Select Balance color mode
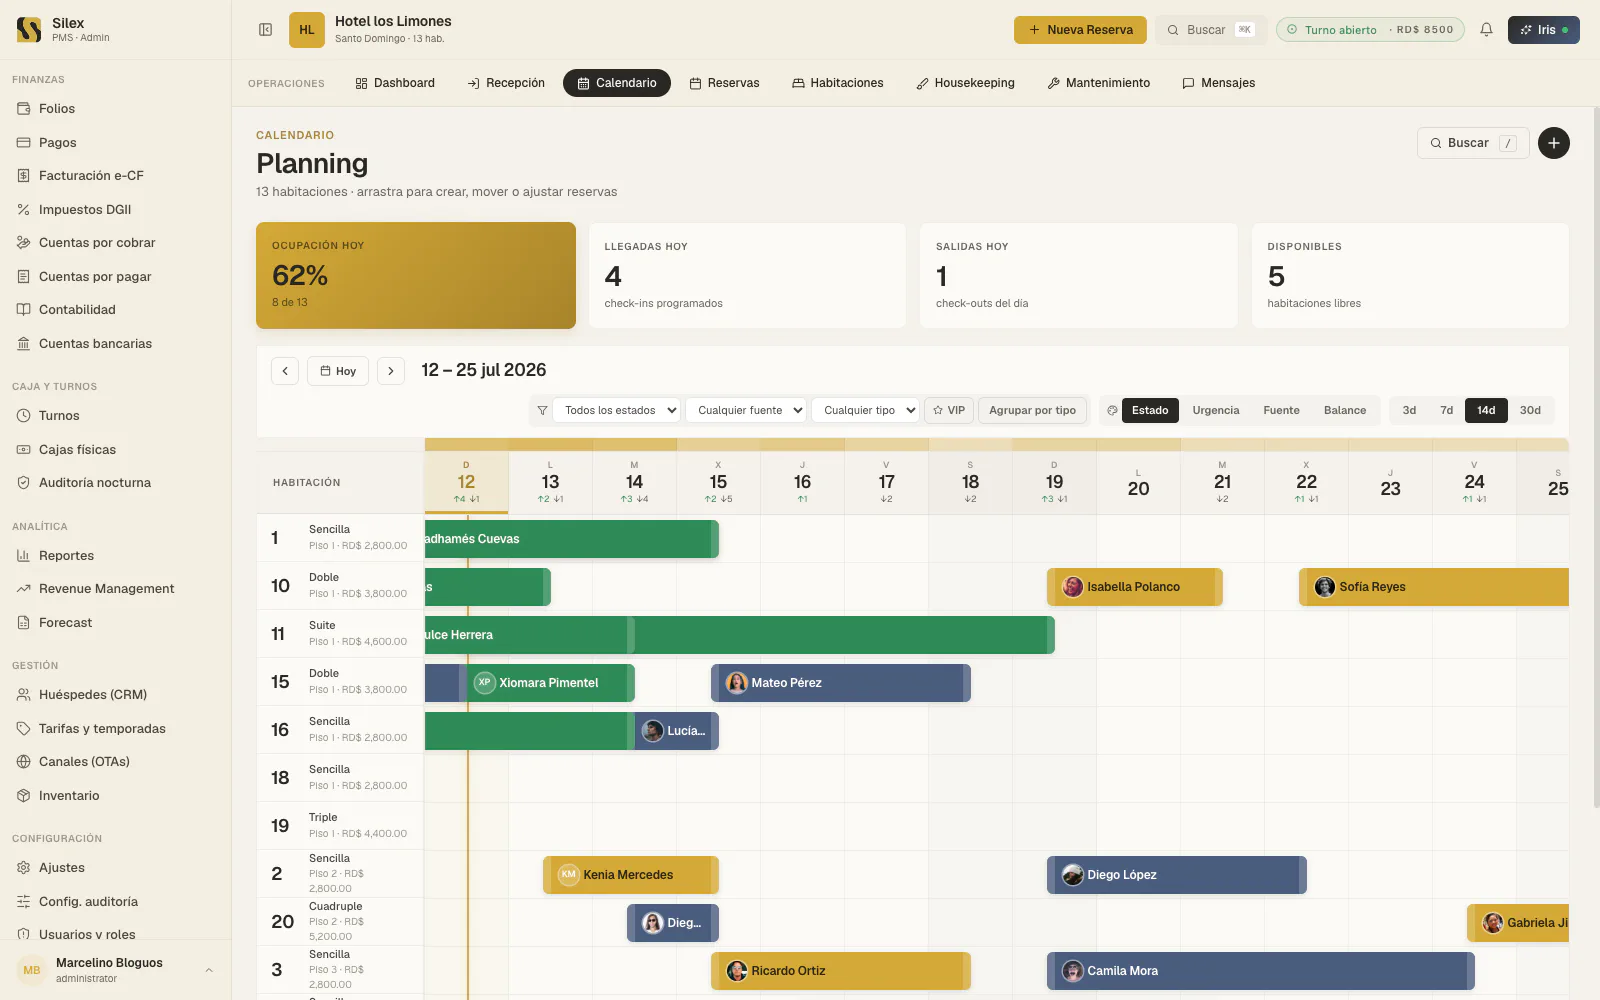The height and width of the screenshot is (1000, 1600). (1345, 410)
